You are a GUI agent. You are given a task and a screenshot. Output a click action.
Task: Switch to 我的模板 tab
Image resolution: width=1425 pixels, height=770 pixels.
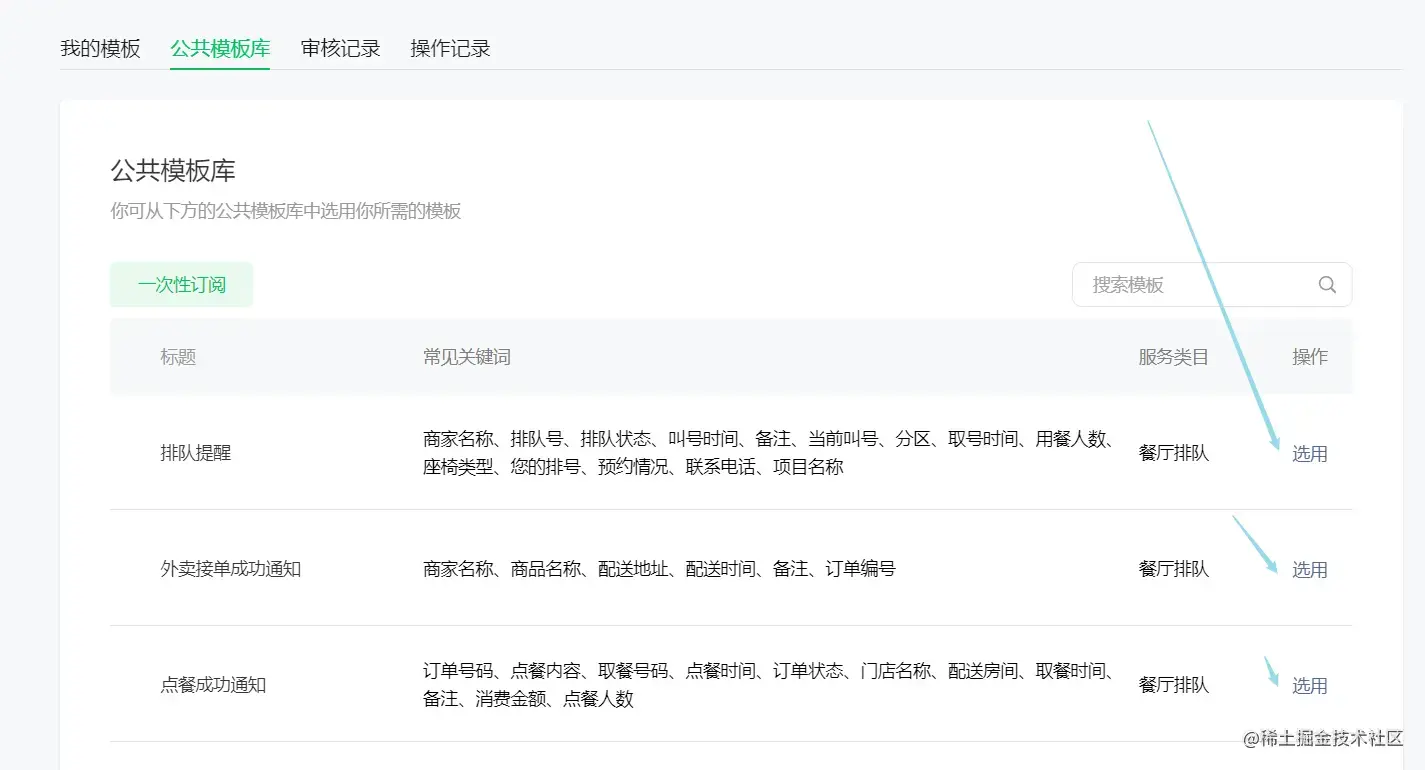(x=100, y=48)
